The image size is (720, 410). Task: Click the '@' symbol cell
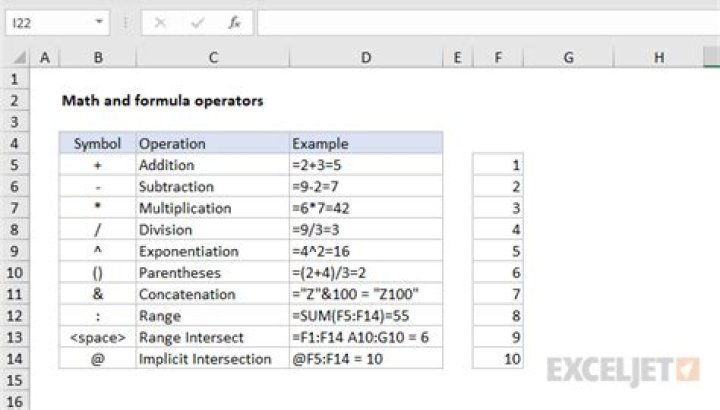pos(97,359)
